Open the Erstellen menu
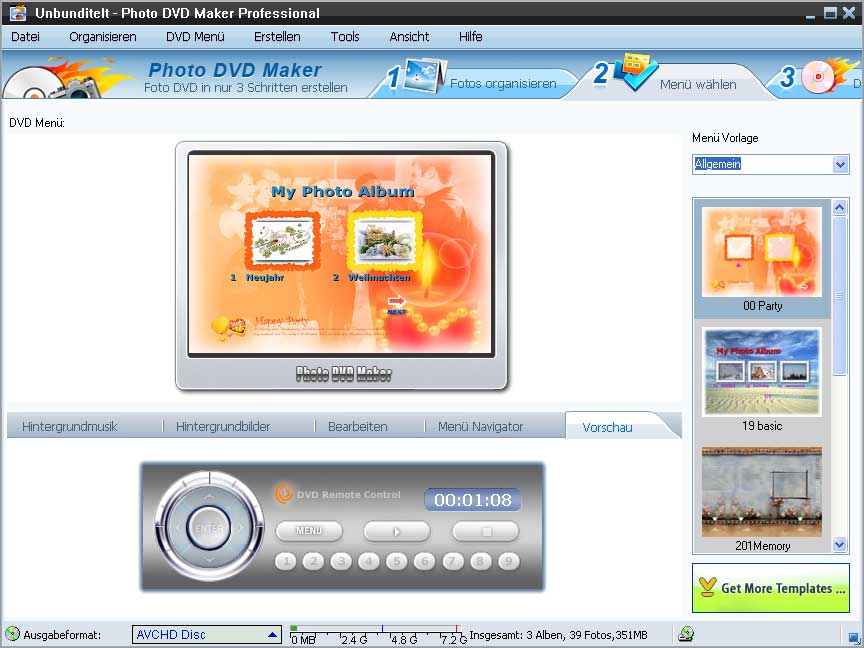Screen dimensions: 864x648 click(277, 37)
